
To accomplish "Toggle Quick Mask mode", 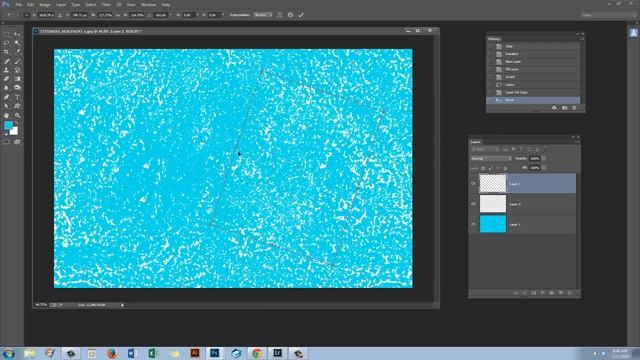I will coord(6,142).
